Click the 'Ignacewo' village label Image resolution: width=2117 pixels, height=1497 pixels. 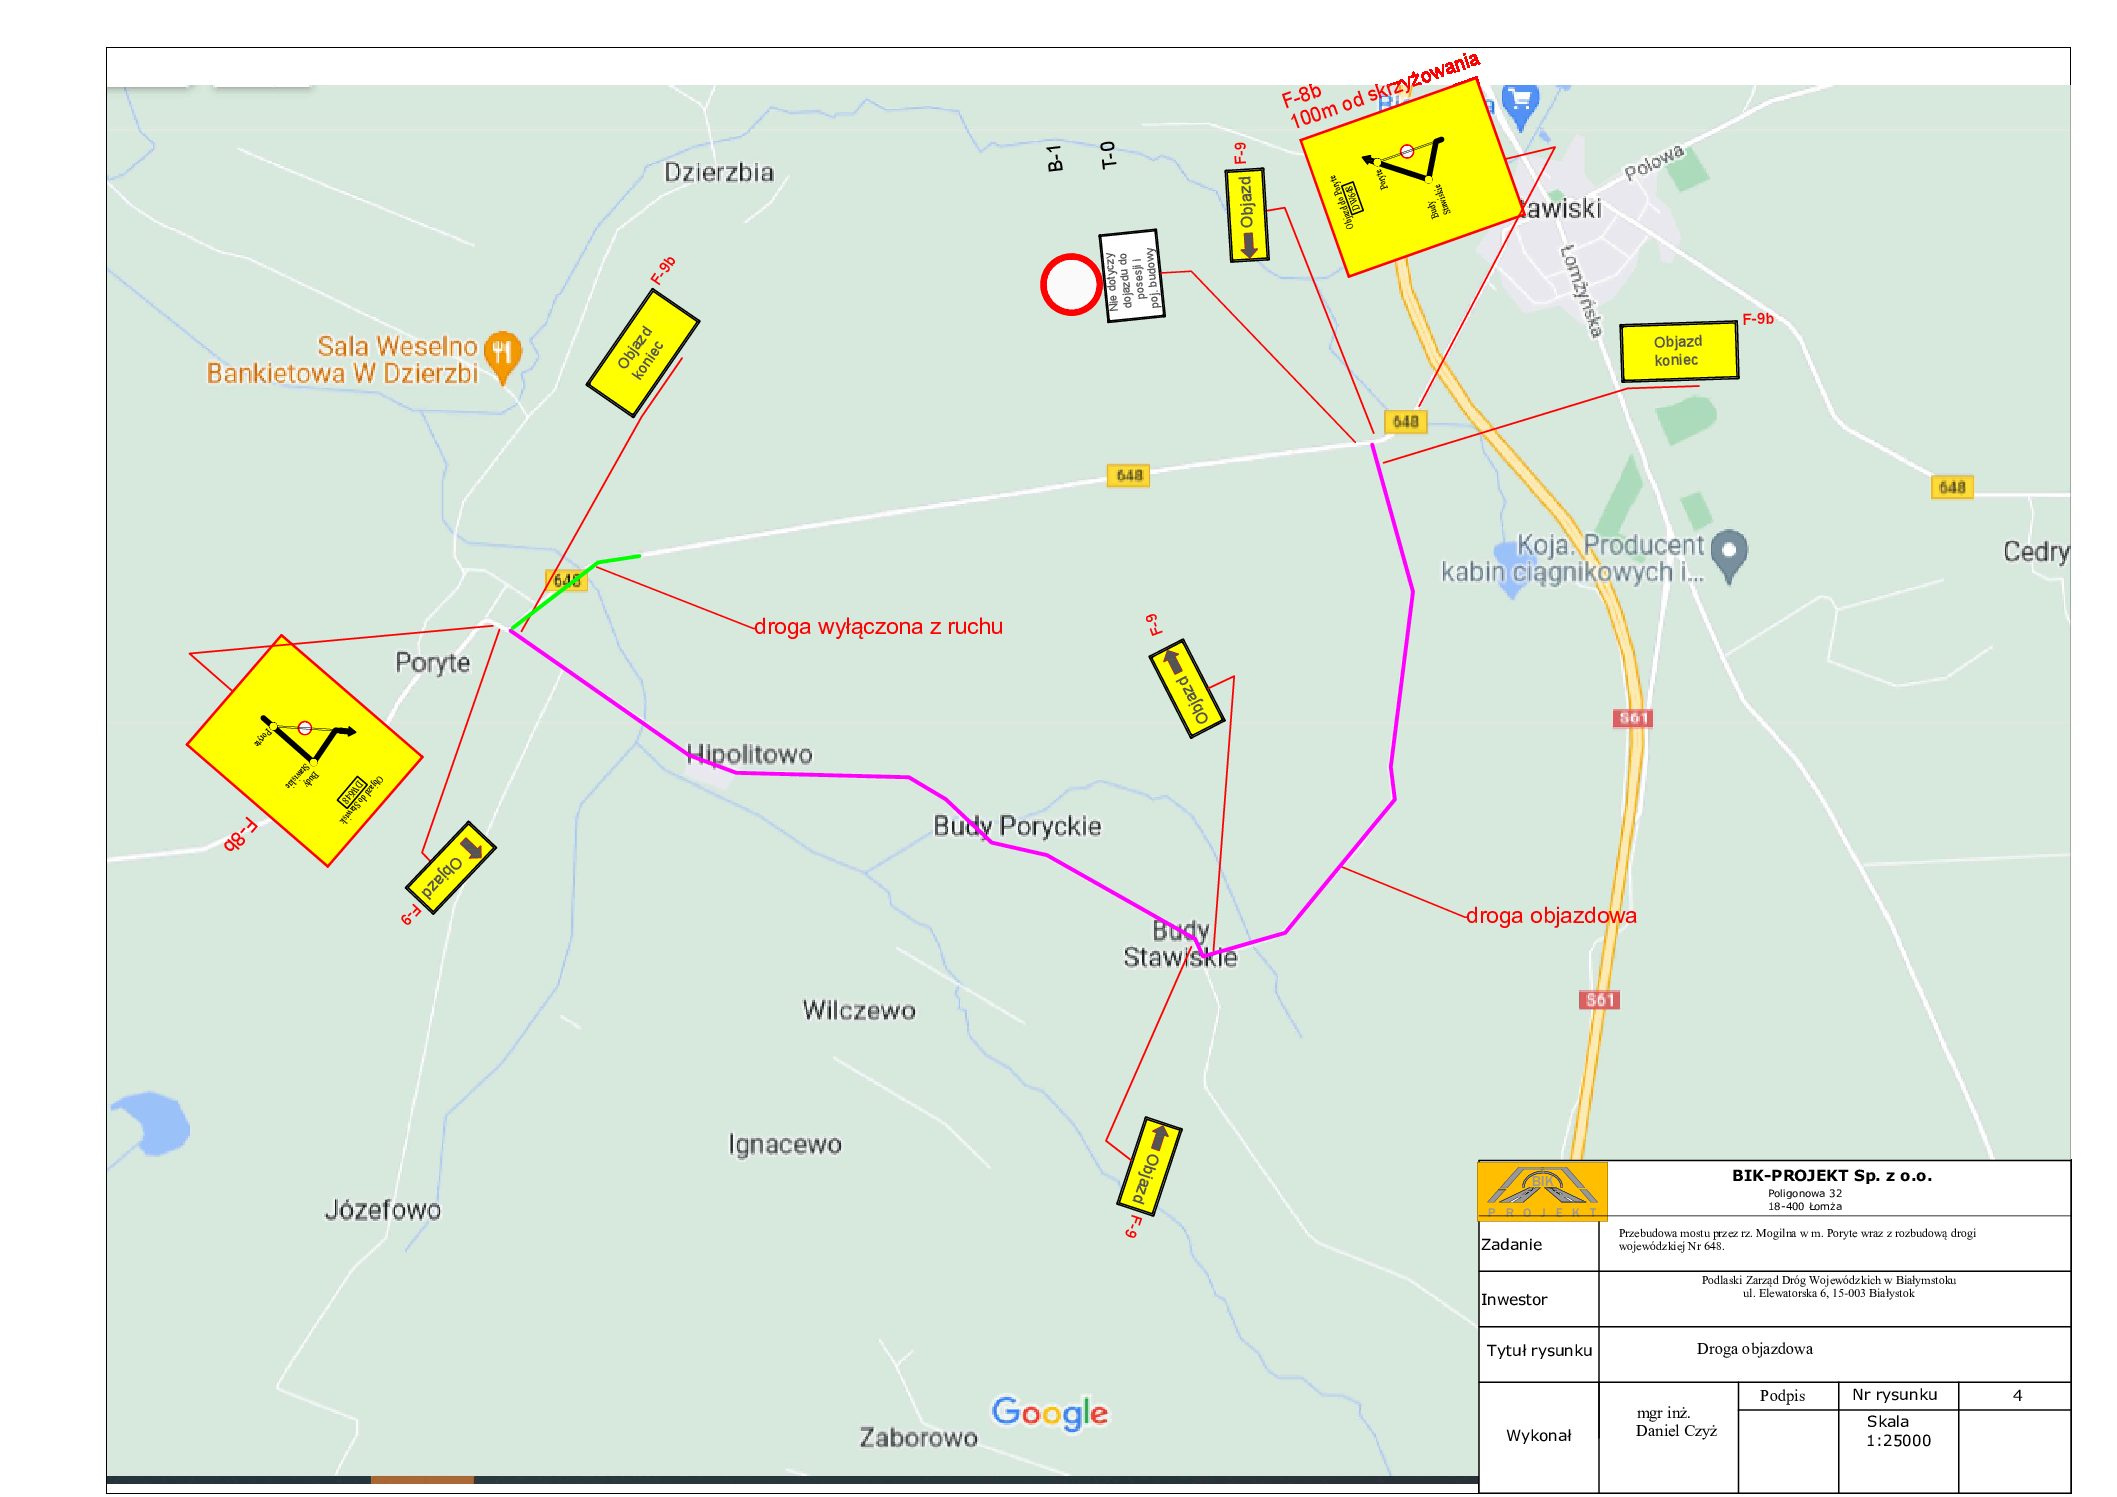point(785,1144)
